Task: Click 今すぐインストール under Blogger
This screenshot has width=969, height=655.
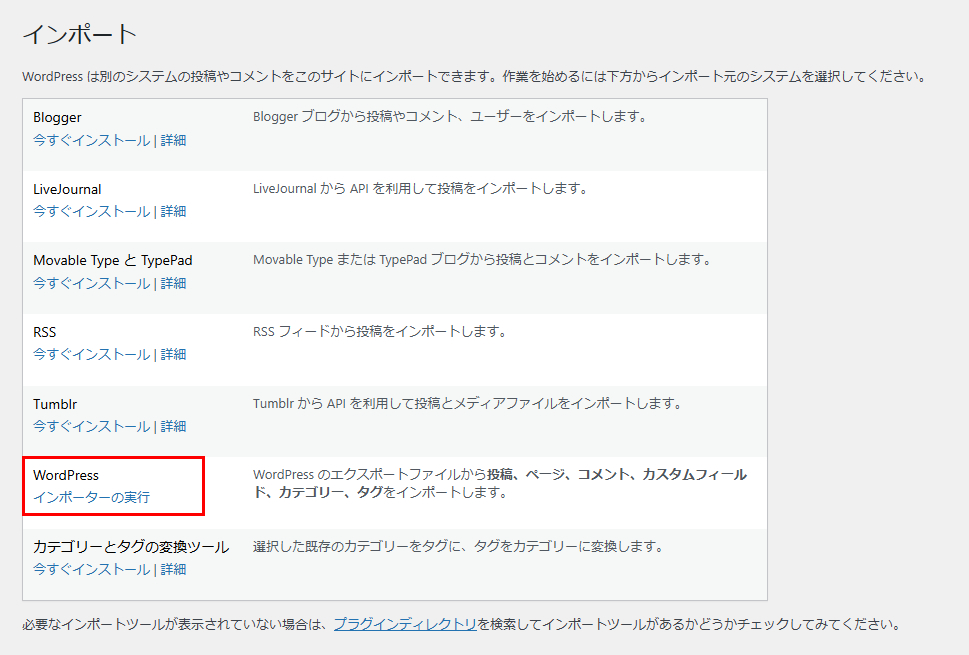Action: tap(91, 140)
